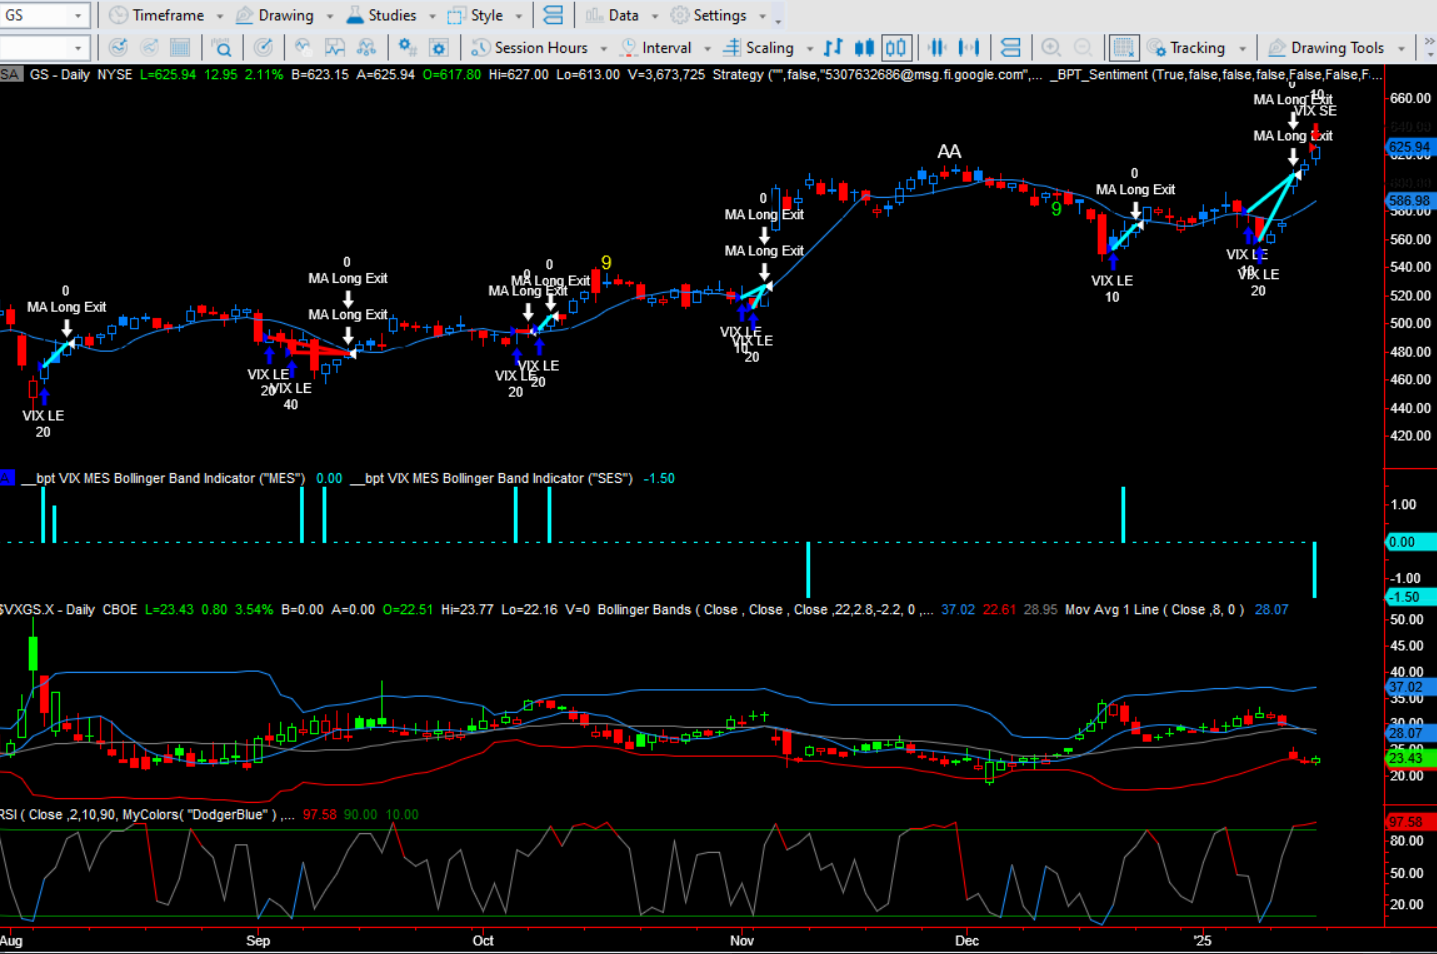Toggle the dotted-grid pointer tracking icon
1437x954 pixels.
(1124, 47)
